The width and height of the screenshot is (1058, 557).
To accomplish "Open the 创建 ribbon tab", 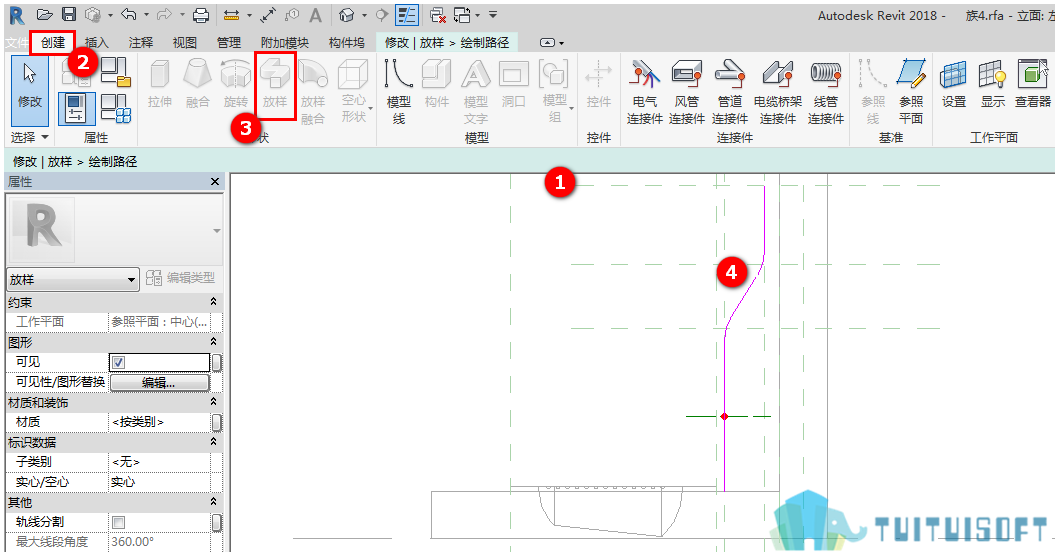I will [x=53, y=43].
